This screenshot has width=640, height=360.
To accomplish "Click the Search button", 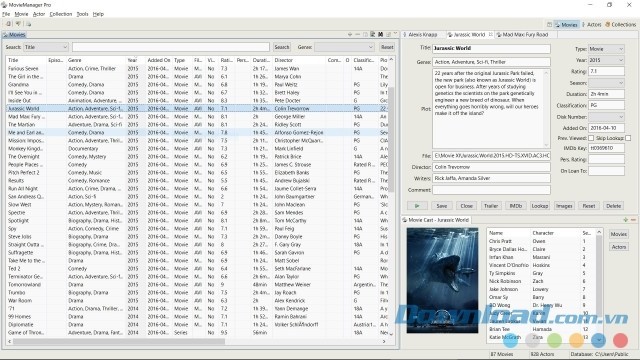I will pyautogui.click(x=282, y=47).
